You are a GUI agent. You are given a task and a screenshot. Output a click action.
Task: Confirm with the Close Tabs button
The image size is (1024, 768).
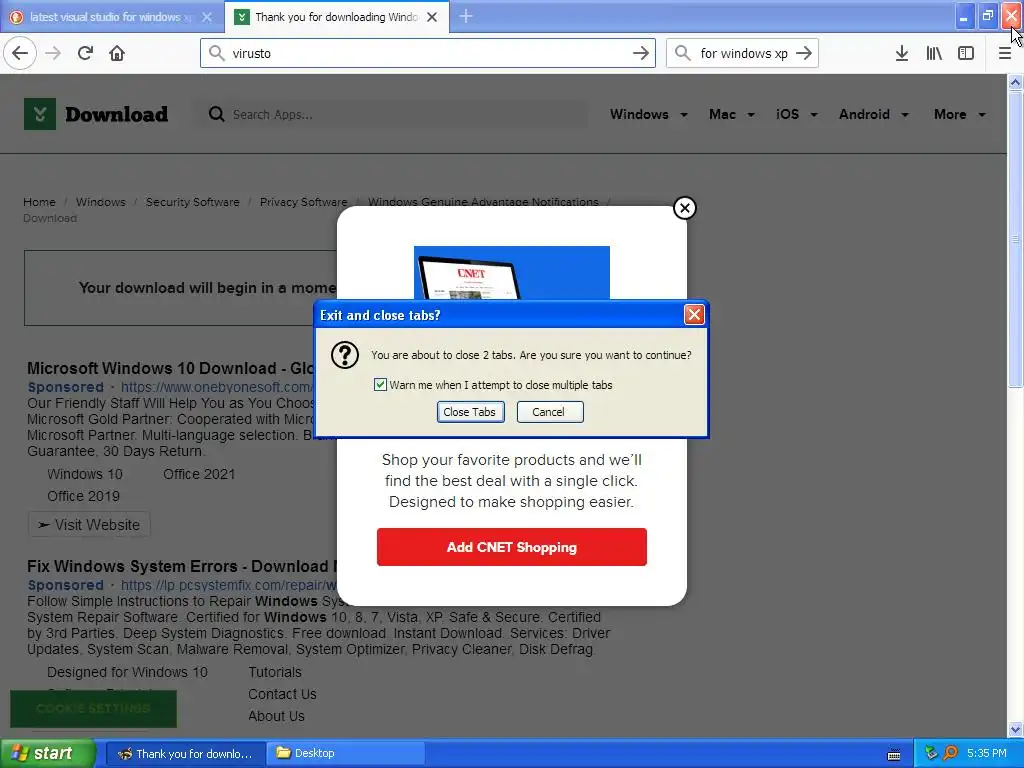(x=470, y=412)
